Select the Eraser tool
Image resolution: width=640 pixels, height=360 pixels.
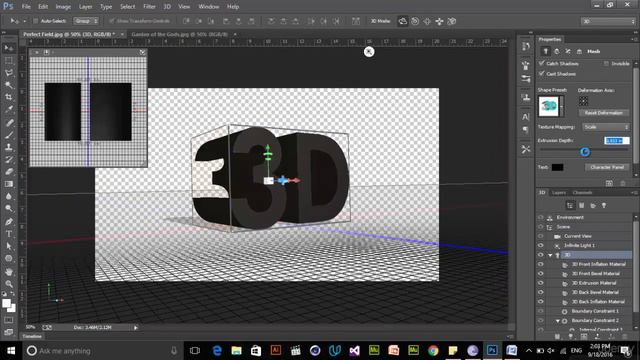coord(9,171)
